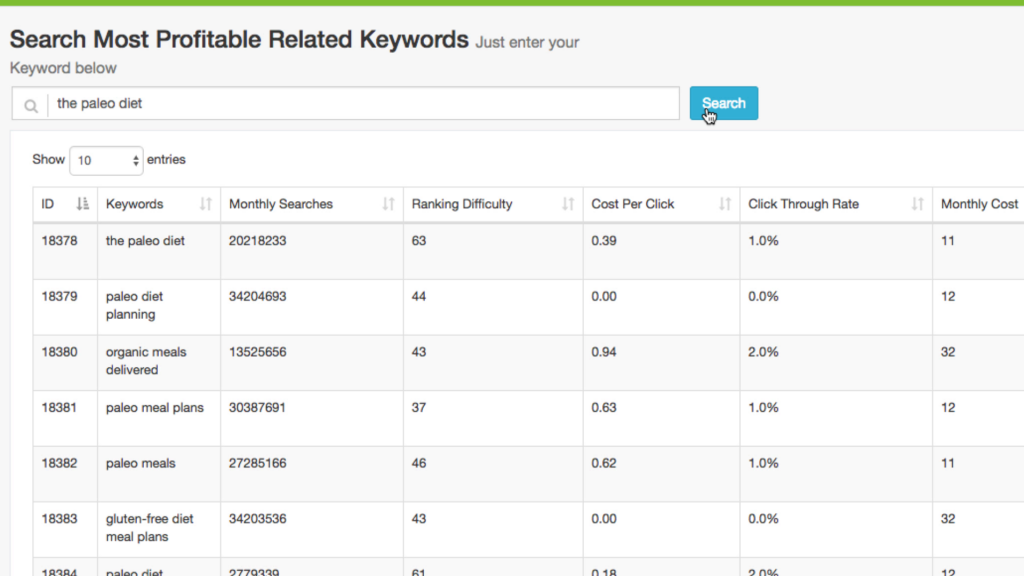Click the Search Most Profitable heading
Image resolution: width=1024 pixels, height=576 pixels.
pos(239,40)
